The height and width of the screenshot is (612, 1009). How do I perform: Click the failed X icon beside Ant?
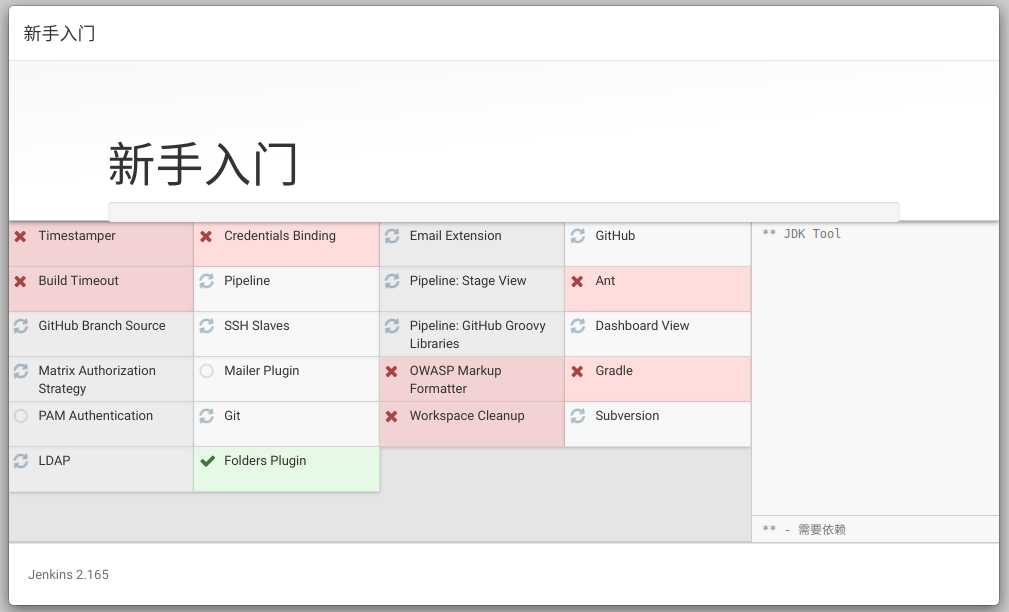(x=577, y=281)
